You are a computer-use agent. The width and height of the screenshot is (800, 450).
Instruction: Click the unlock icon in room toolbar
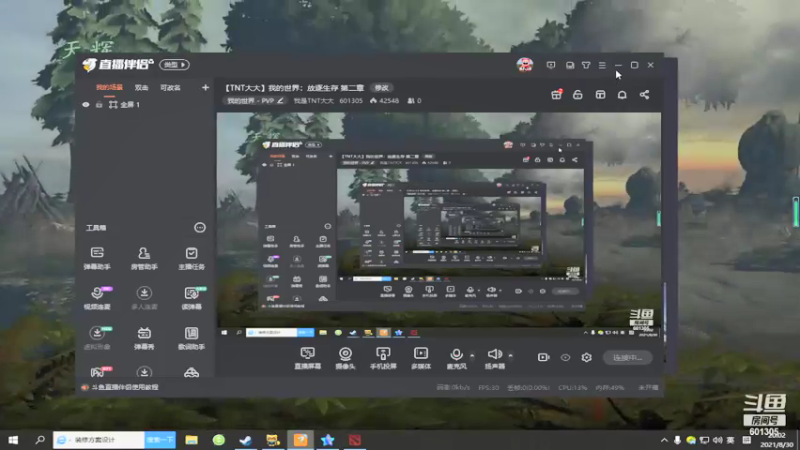pyautogui.click(x=578, y=95)
